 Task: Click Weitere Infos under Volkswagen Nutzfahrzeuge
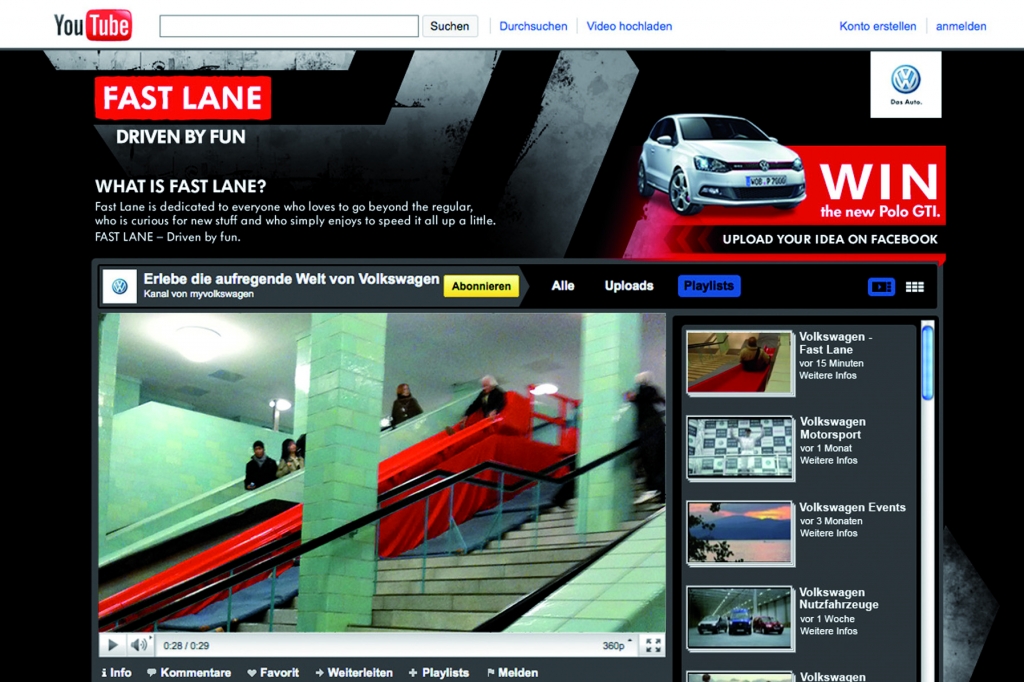point(828,631)
